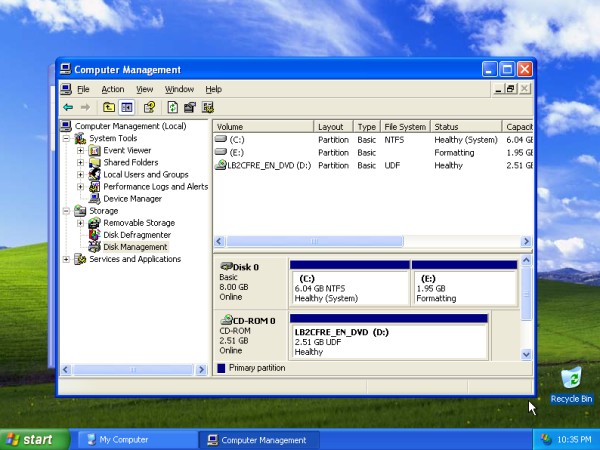Viewport: 600px width, 450px height.
Task: Select Computer Management (Local) root node
Action: [130, 126]
